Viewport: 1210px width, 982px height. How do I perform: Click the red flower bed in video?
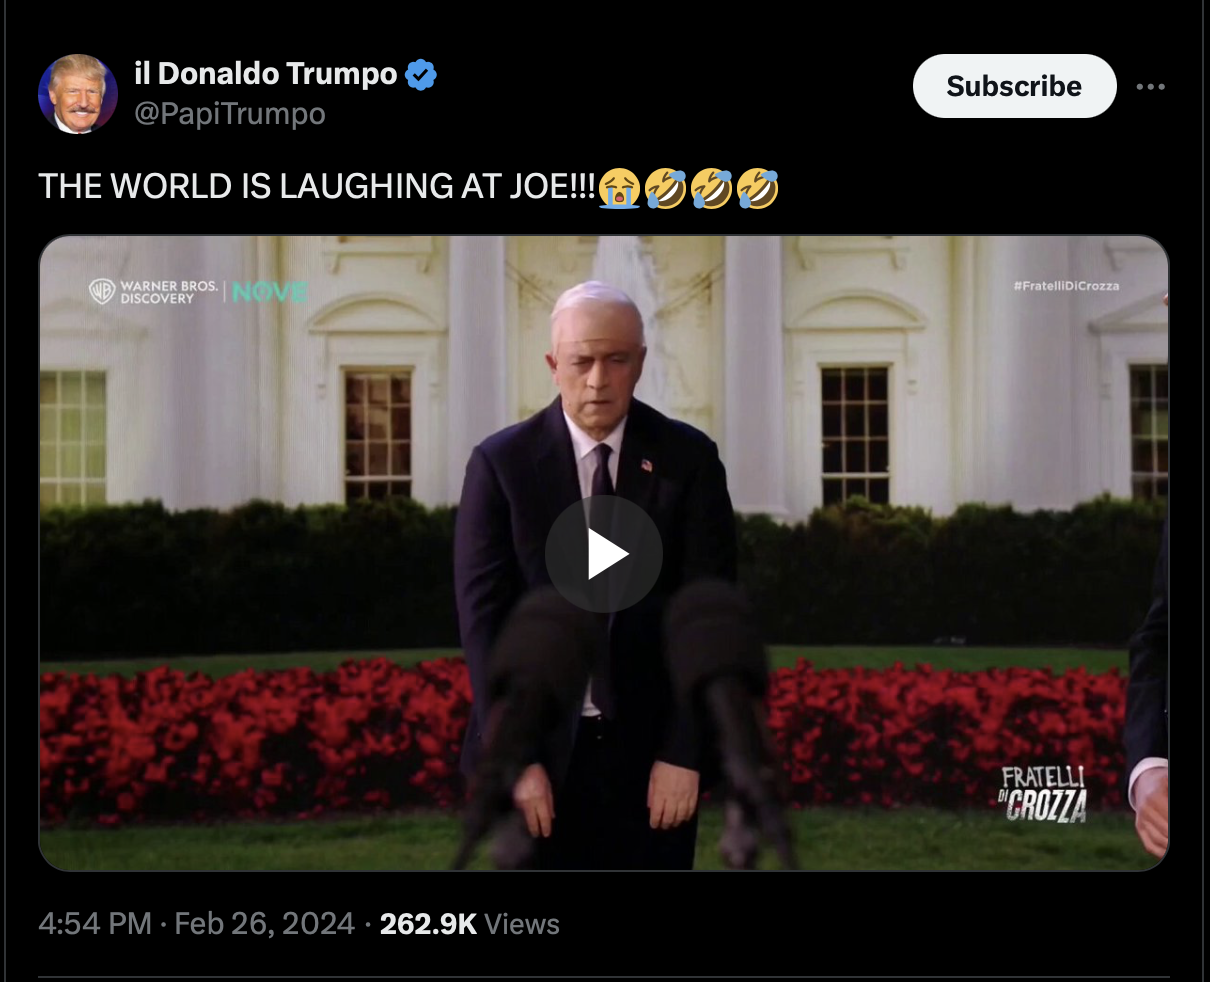[x=250, y=740]
